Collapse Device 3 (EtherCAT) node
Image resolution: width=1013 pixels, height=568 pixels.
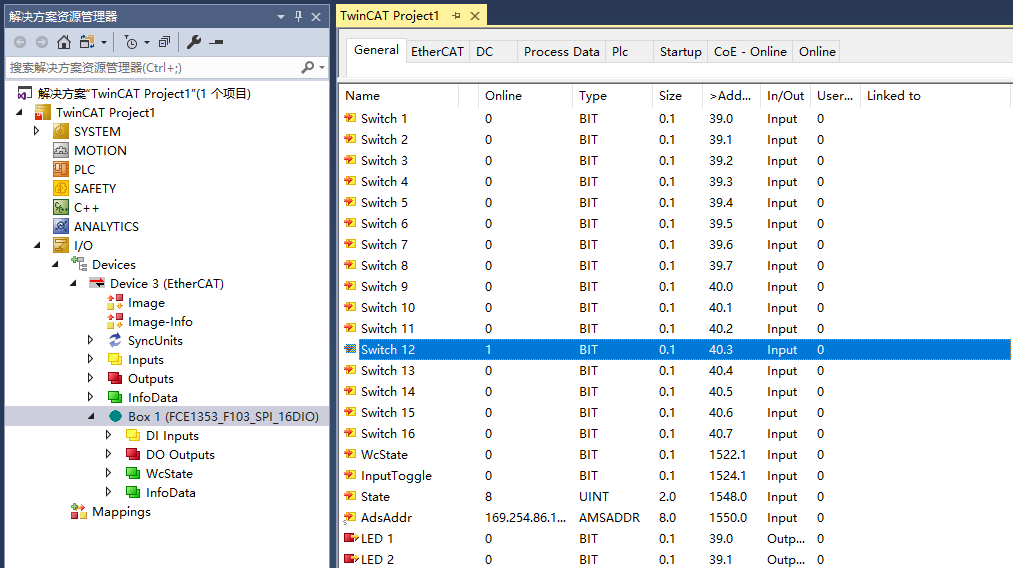tap(73, 283)
